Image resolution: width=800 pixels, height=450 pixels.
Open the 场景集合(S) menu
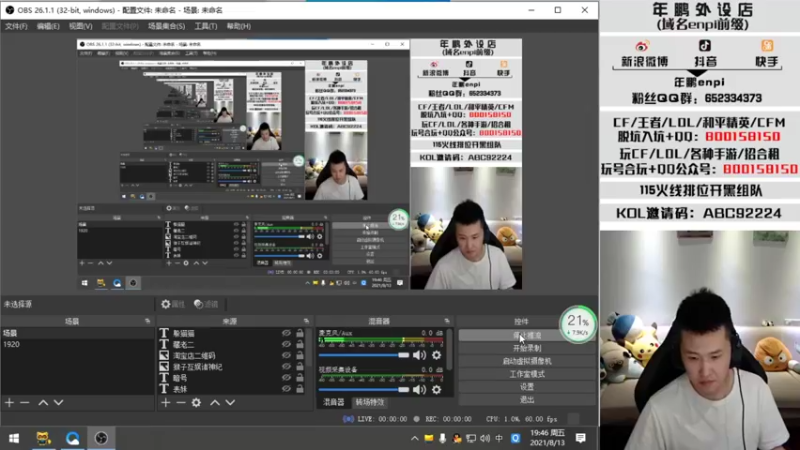click(x=166, y=26)
